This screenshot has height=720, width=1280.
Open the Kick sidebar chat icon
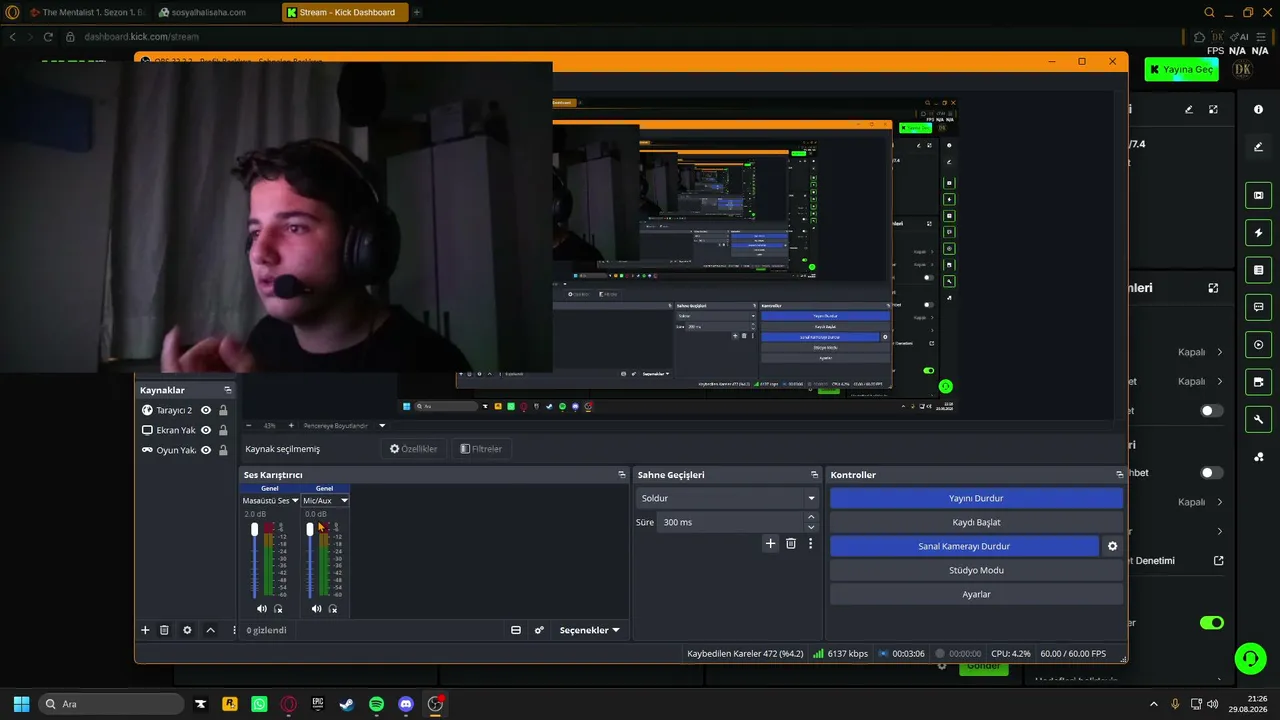pyautogui.click(x=1258, y=307)
